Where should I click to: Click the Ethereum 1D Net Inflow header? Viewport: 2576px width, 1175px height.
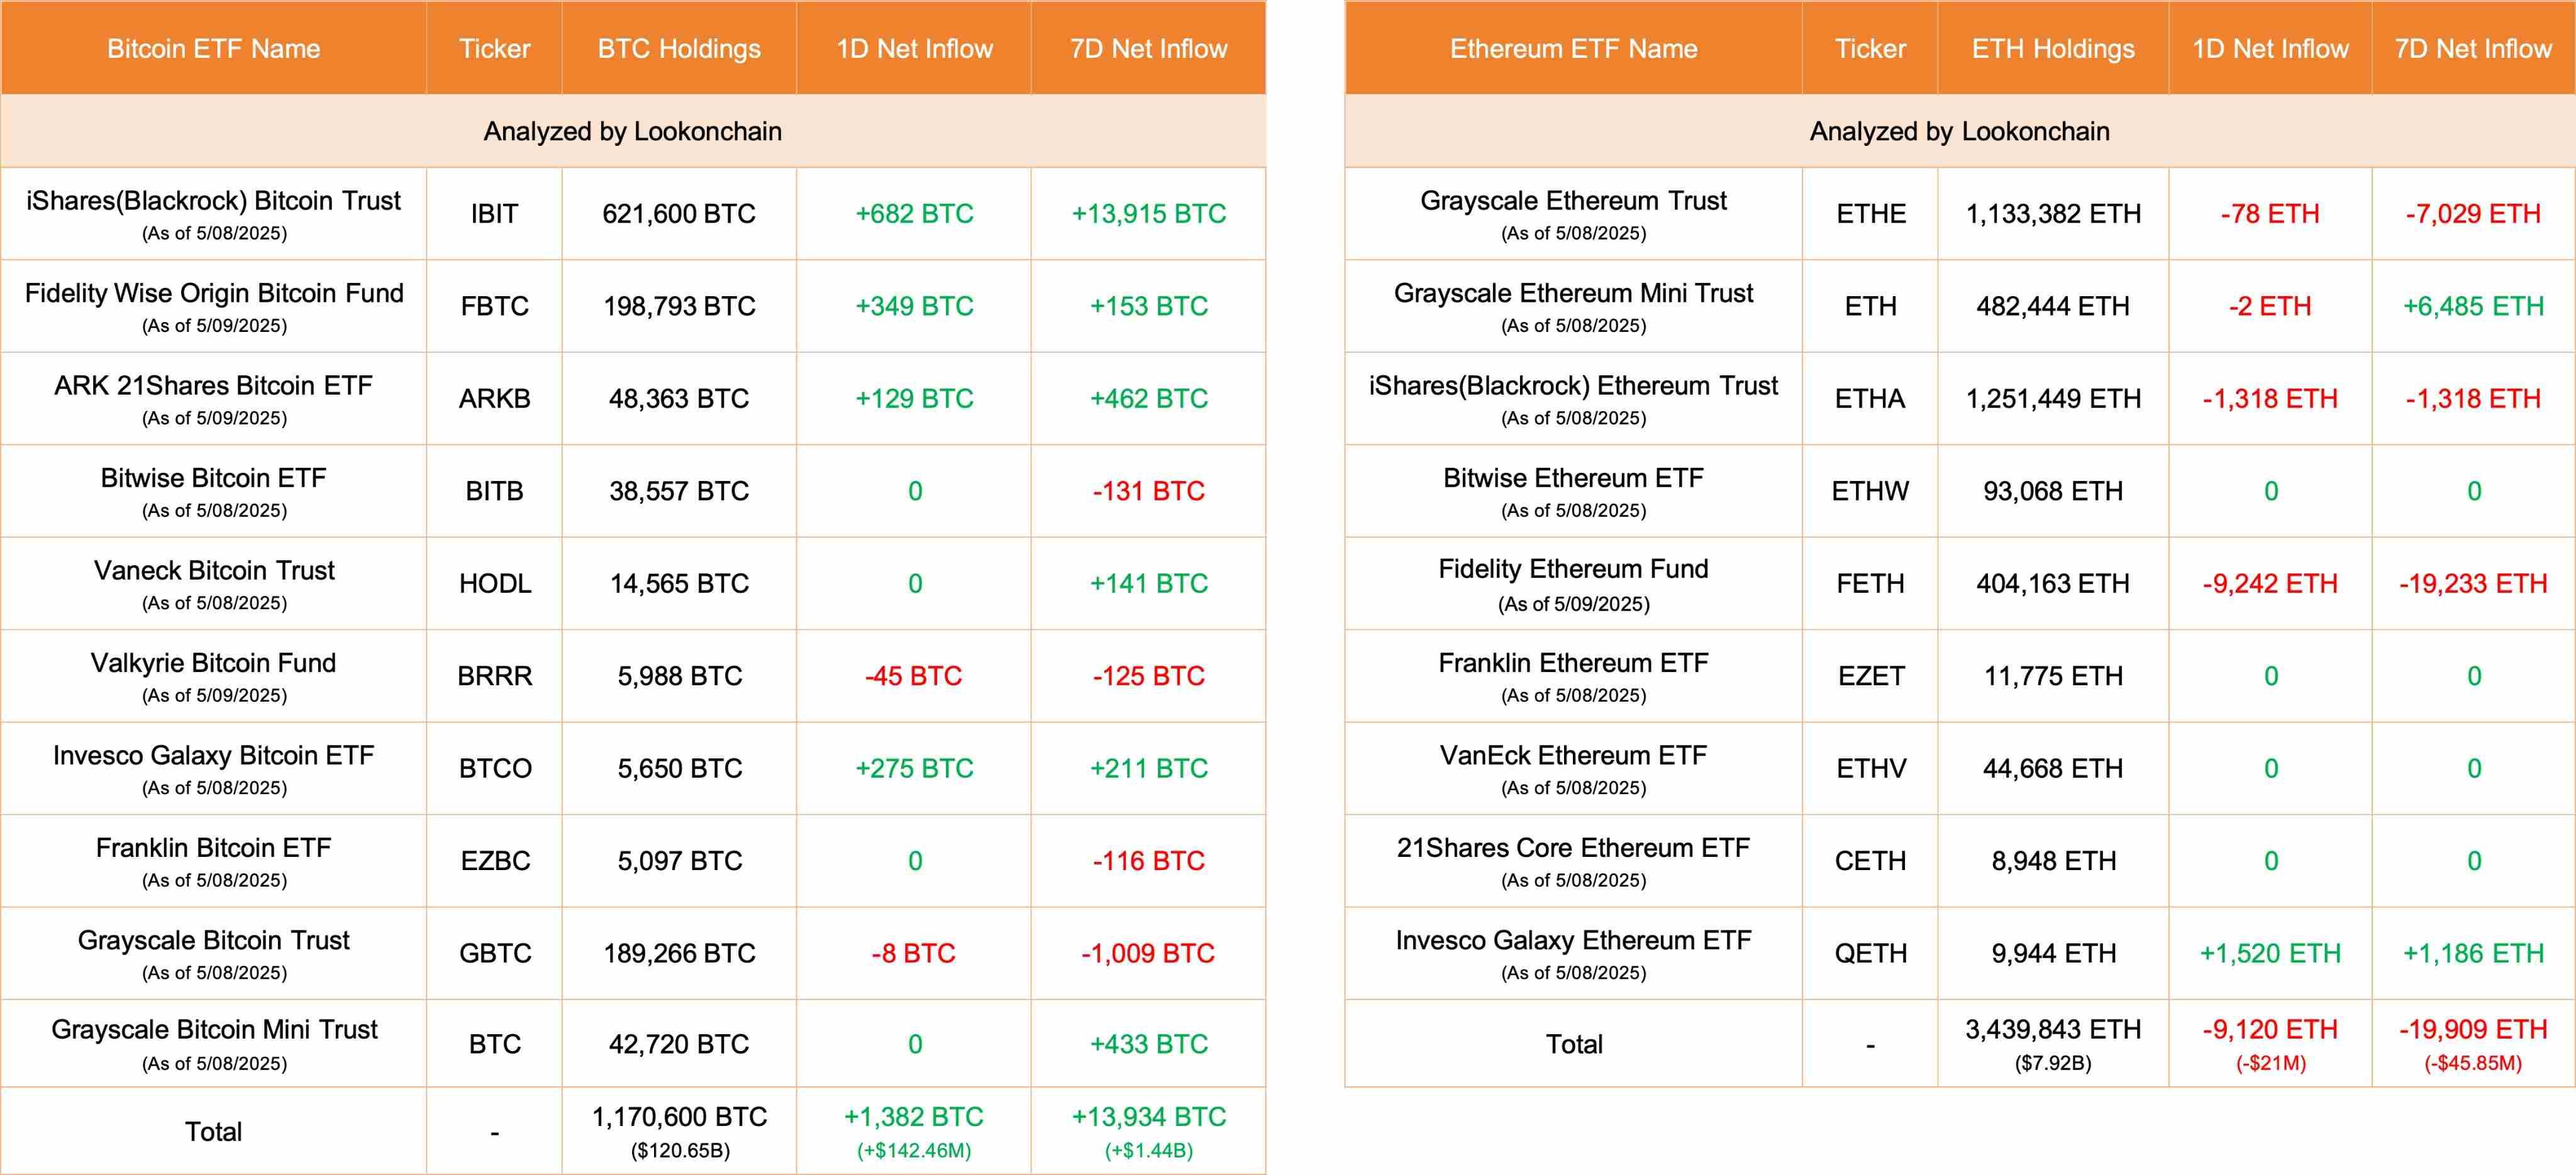[2270, 49]
